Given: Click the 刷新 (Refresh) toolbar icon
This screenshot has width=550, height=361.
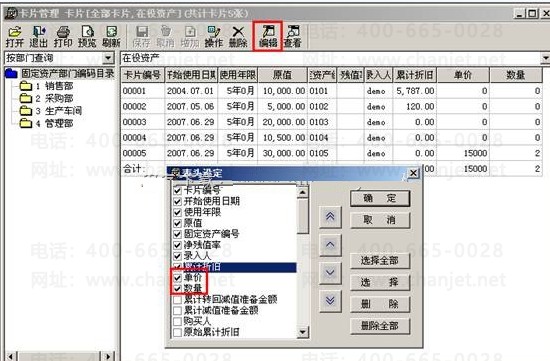Looking at the screenshot, I should (x=111, y=36).
